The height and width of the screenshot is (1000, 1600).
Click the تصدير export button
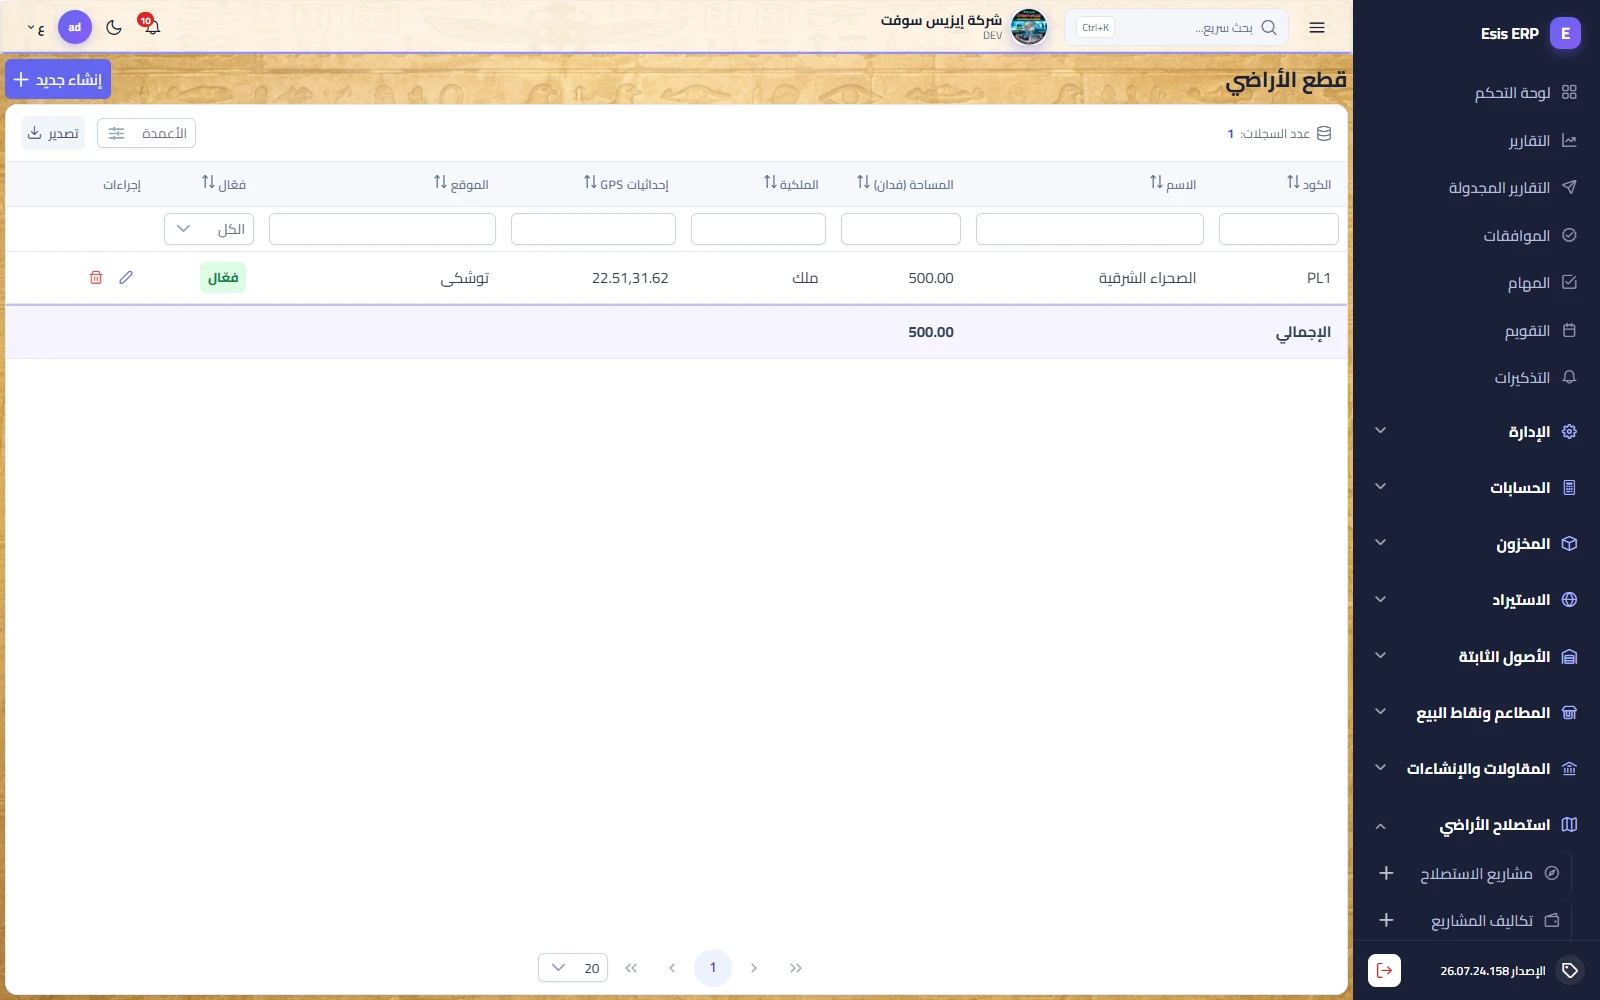[x=53, y=133]
